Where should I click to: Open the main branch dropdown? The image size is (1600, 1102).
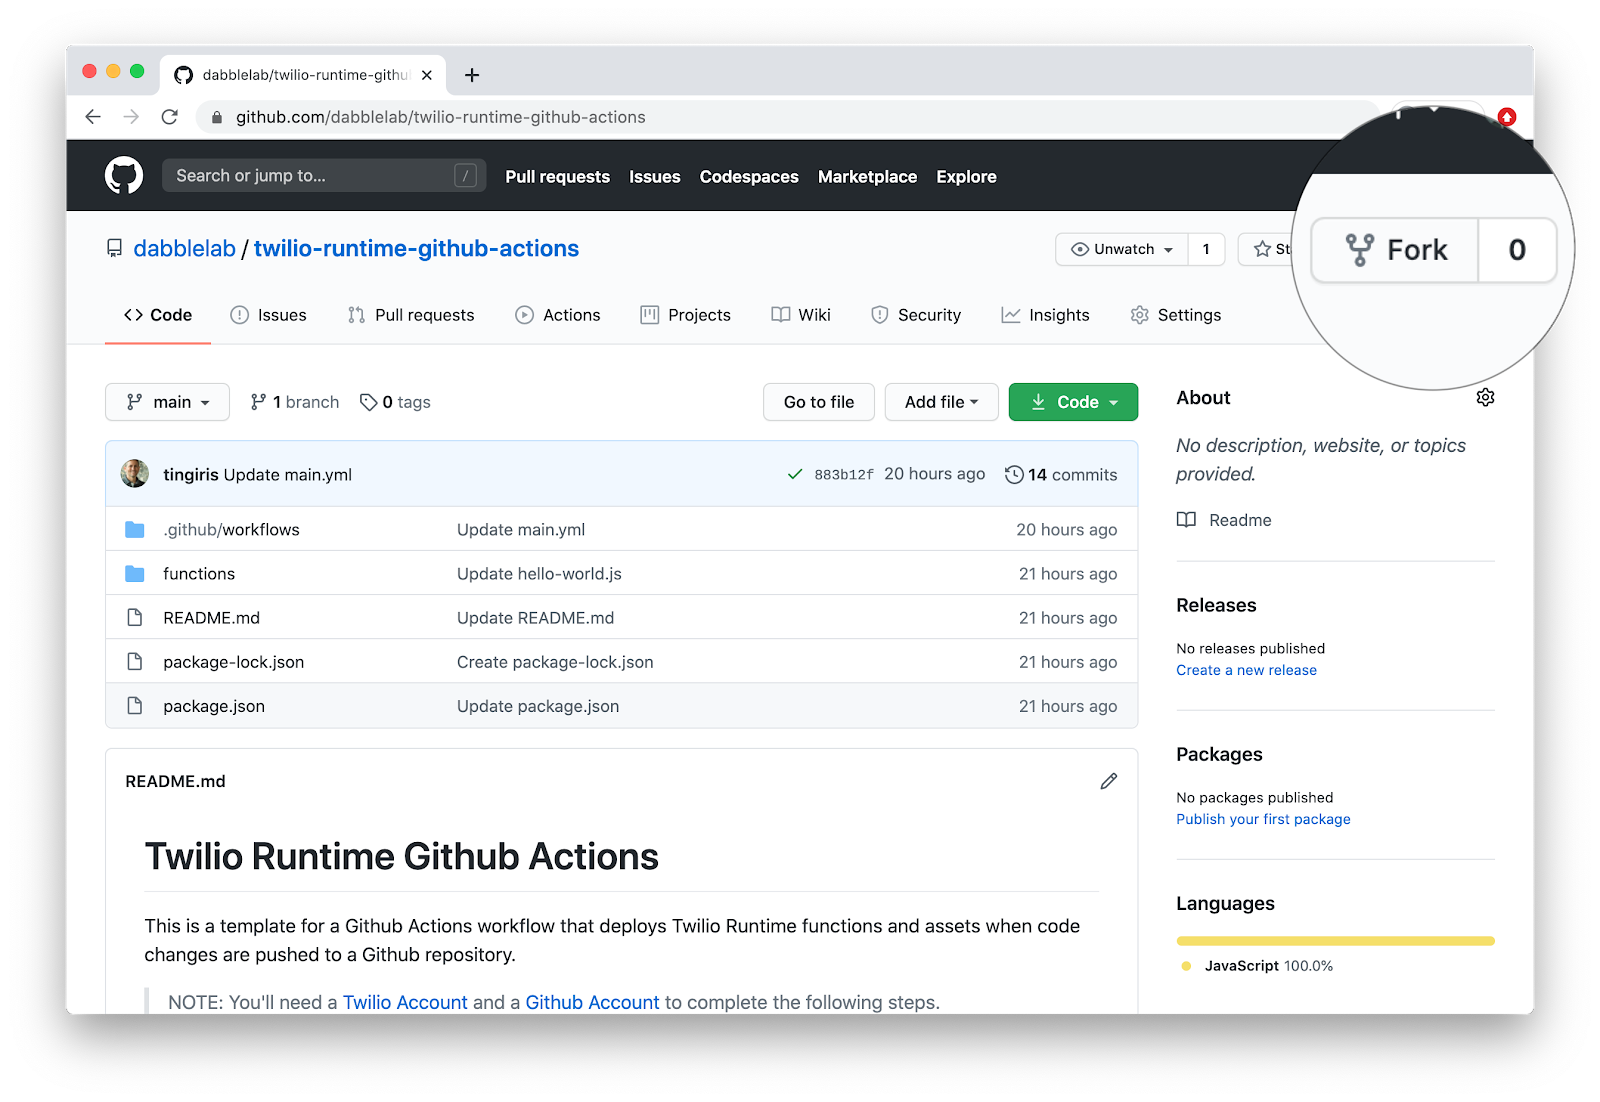[167, 402]
